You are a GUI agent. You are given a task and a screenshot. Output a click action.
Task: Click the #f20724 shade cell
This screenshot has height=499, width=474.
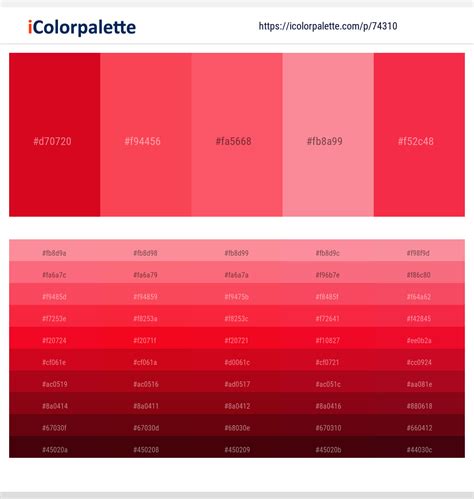click(x=55, y=338)
